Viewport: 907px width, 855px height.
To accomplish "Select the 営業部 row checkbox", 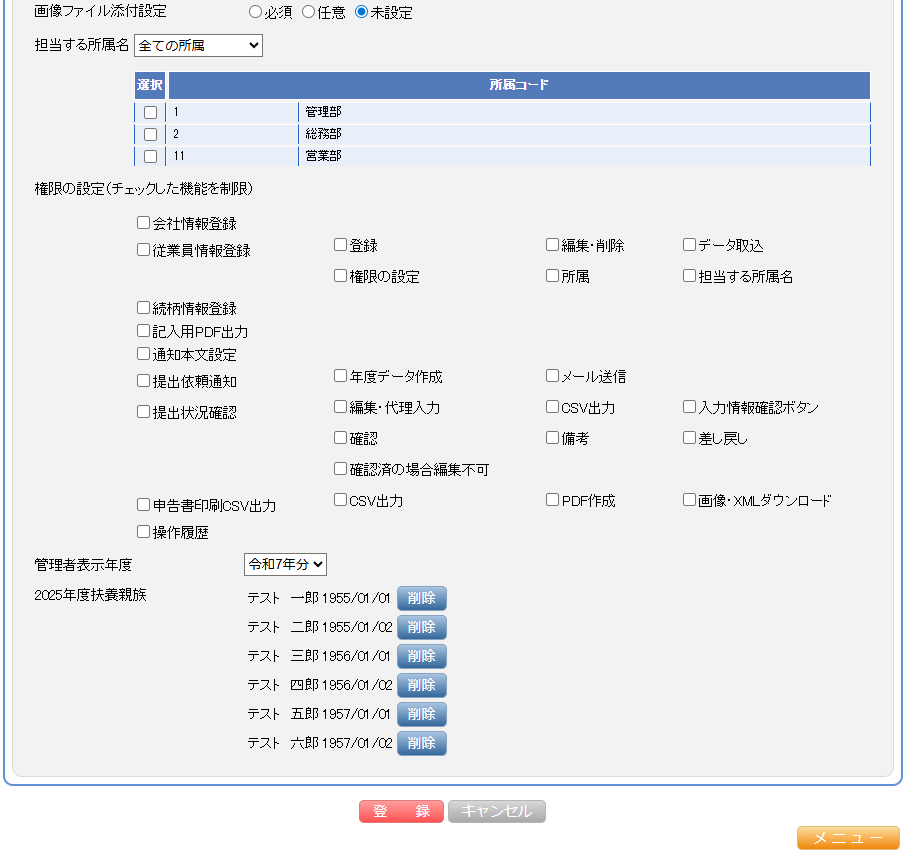I will tap(150, 156).
